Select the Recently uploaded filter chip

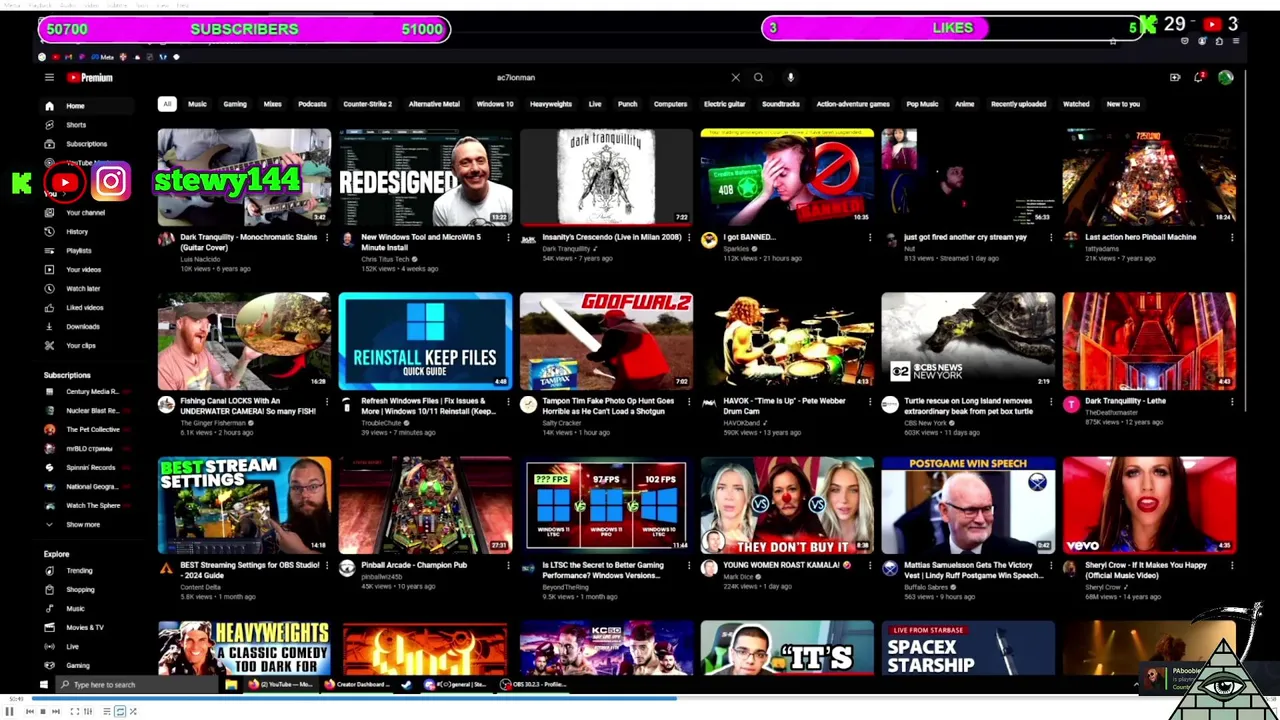(1018, 104)
